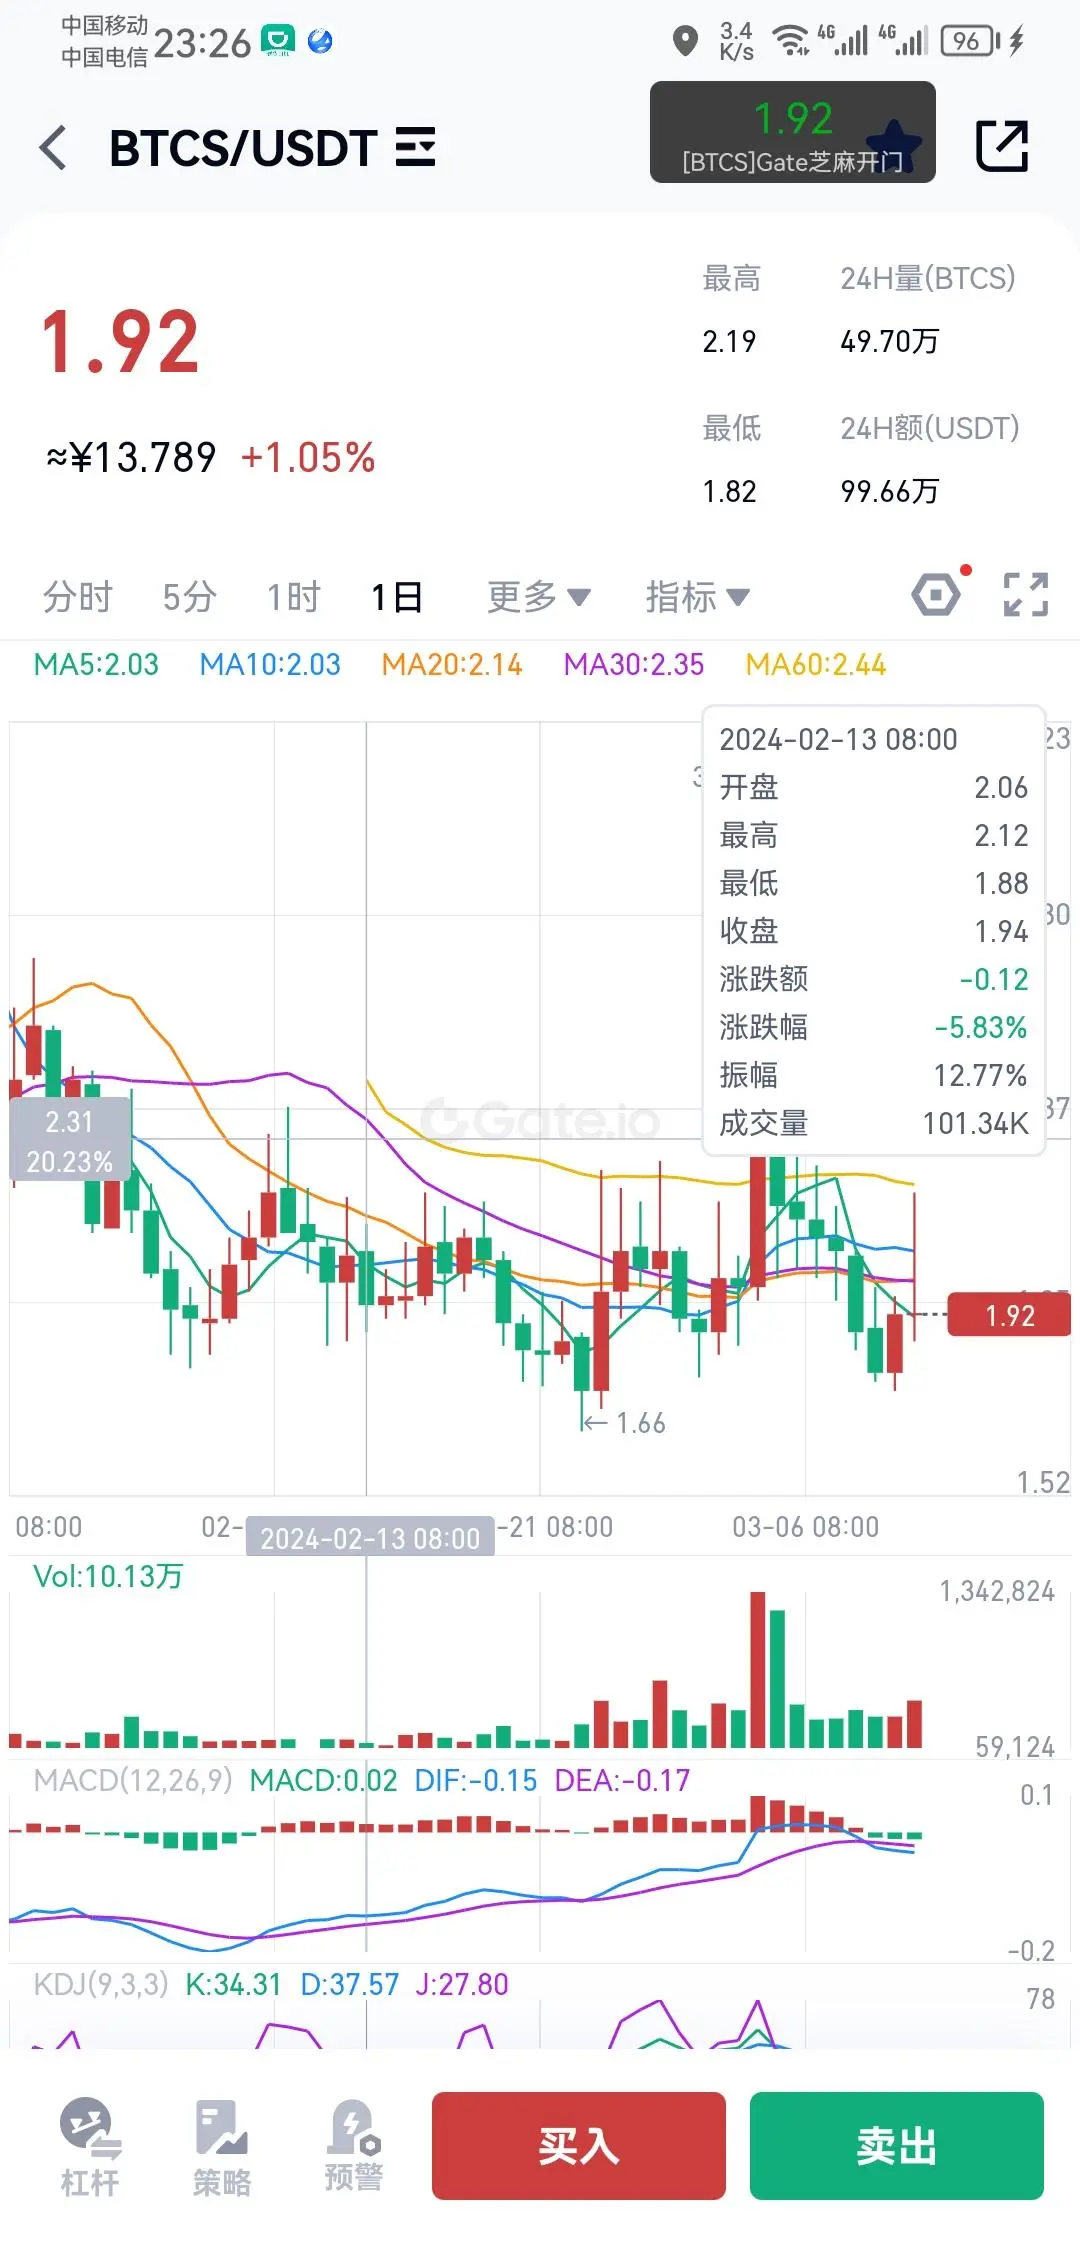
Task: Open chart settings hexagon icon
Action: coord(938,595)
